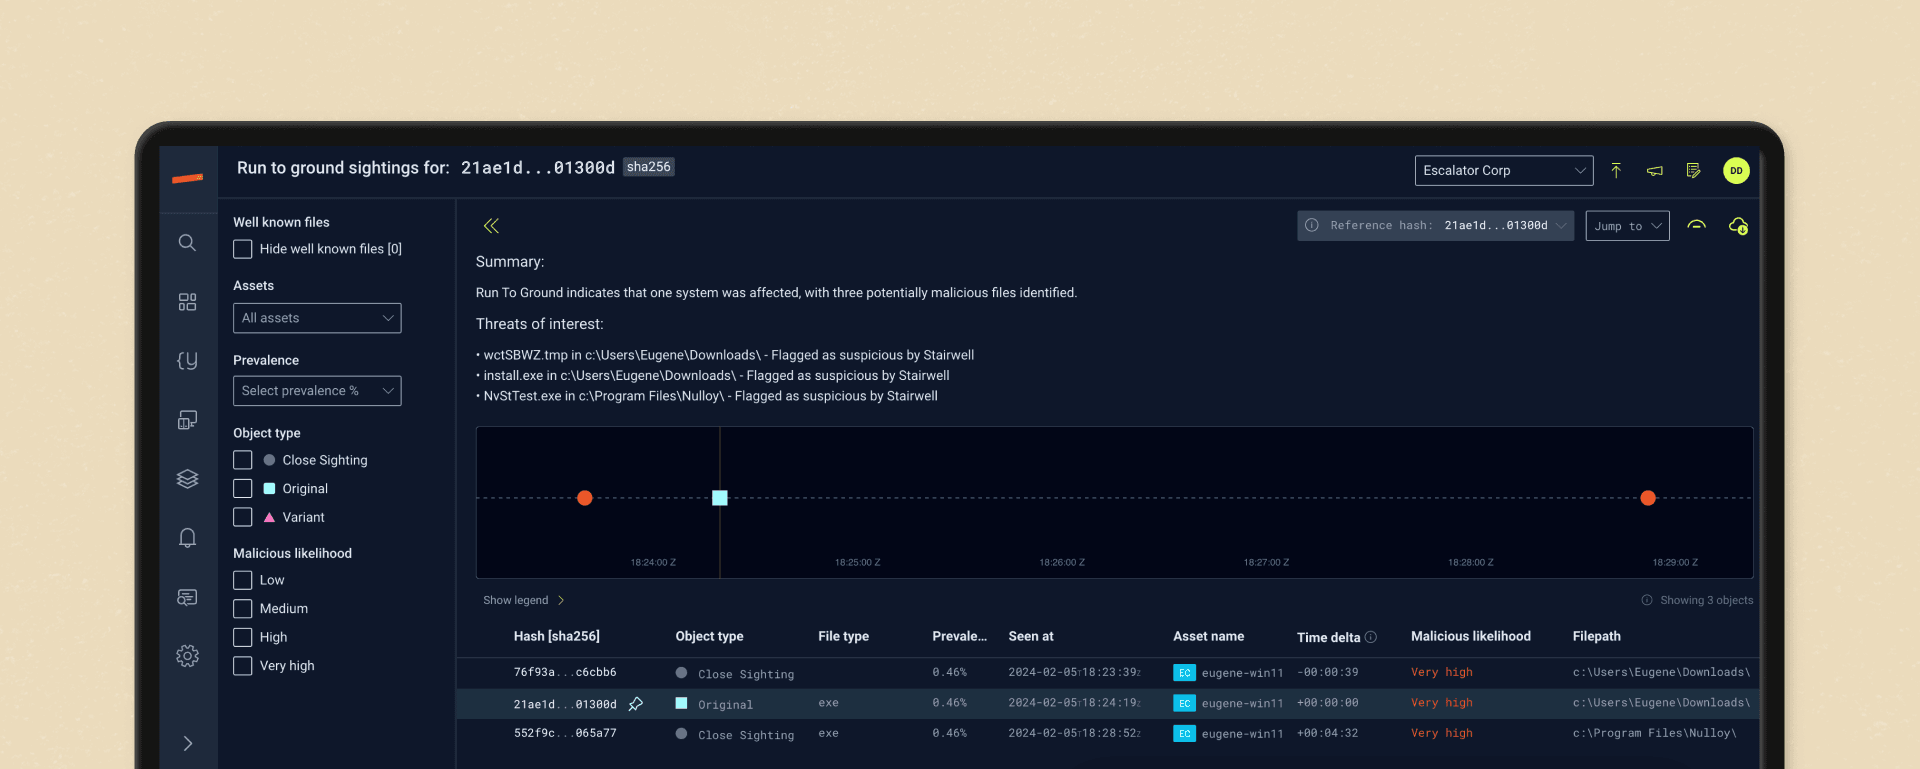
Task: Click the megaphone announcements icon
Action: point(1655,171)
